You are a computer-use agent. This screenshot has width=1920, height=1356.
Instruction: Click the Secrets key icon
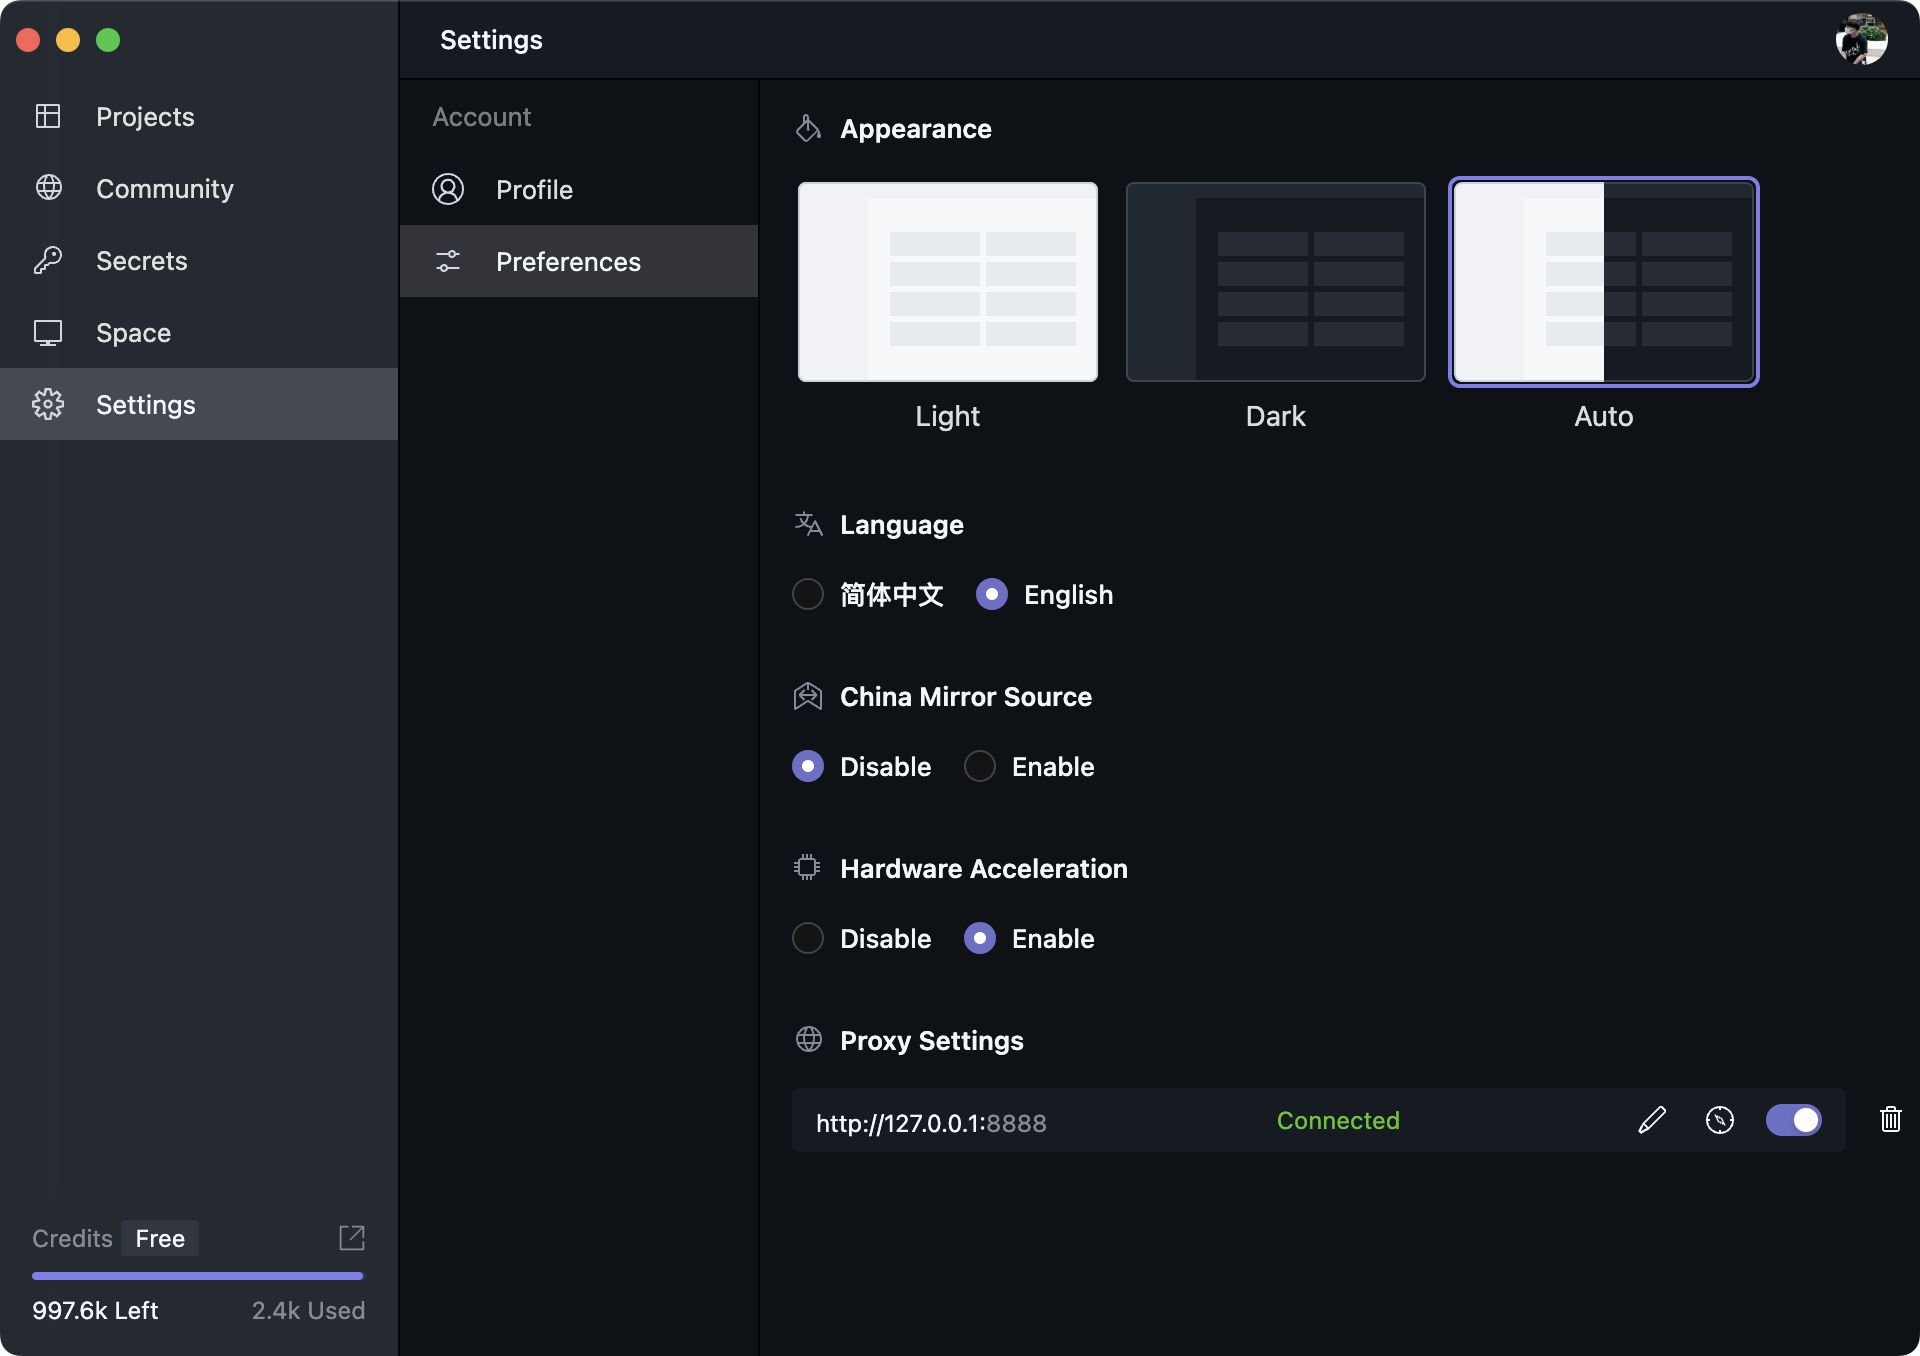[x=48, y=261]
